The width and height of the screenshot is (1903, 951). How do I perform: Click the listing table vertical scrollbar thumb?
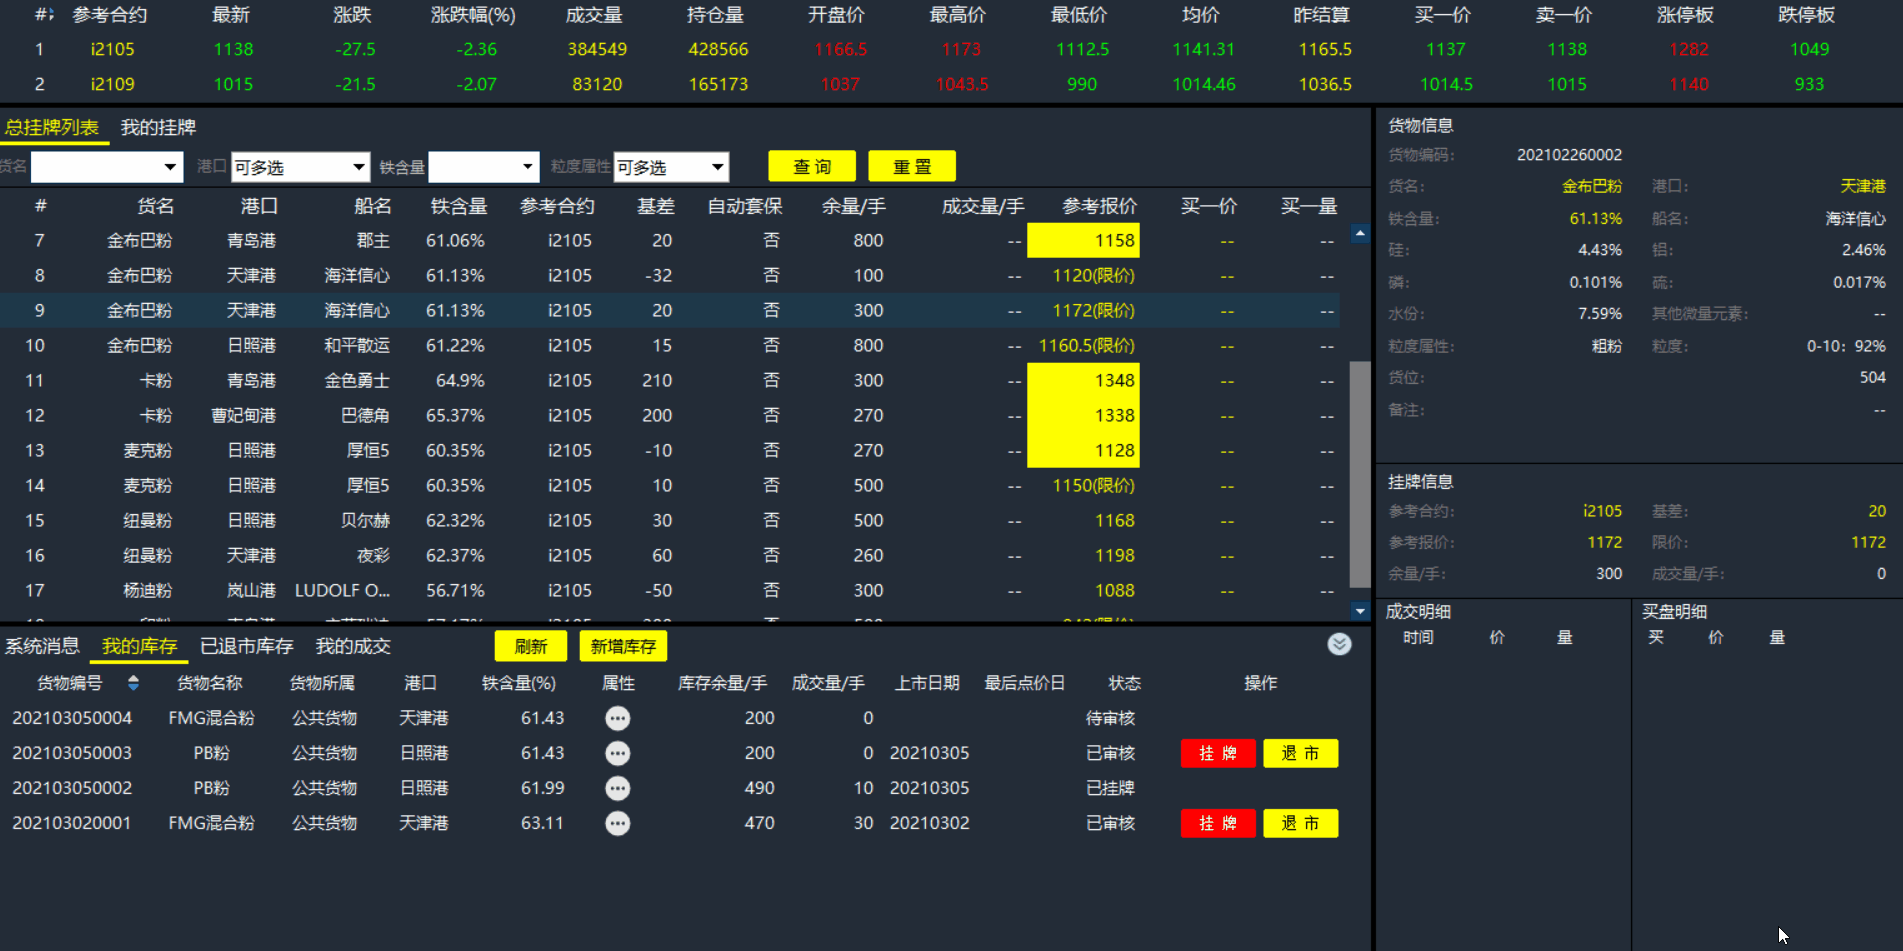point(1359,474)
